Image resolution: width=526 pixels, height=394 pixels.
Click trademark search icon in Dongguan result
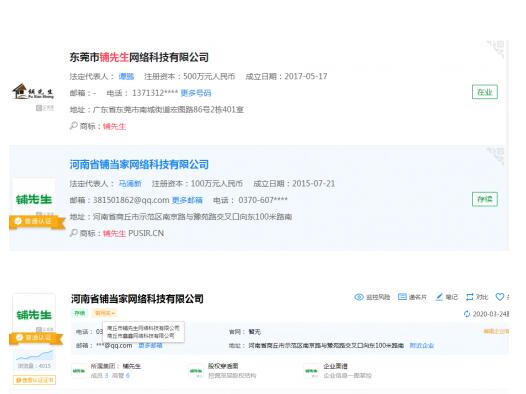click(x=73, y=126)
